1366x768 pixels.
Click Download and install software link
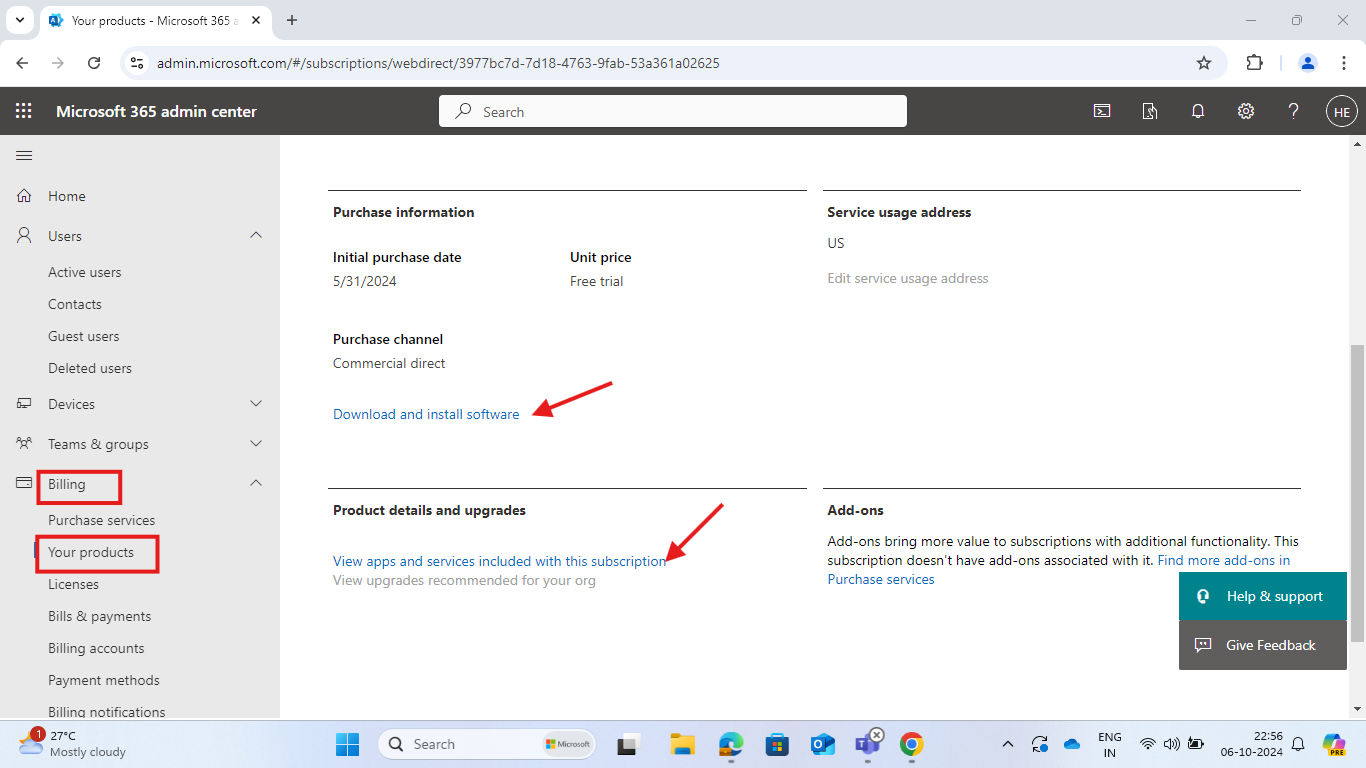(426, 414)
